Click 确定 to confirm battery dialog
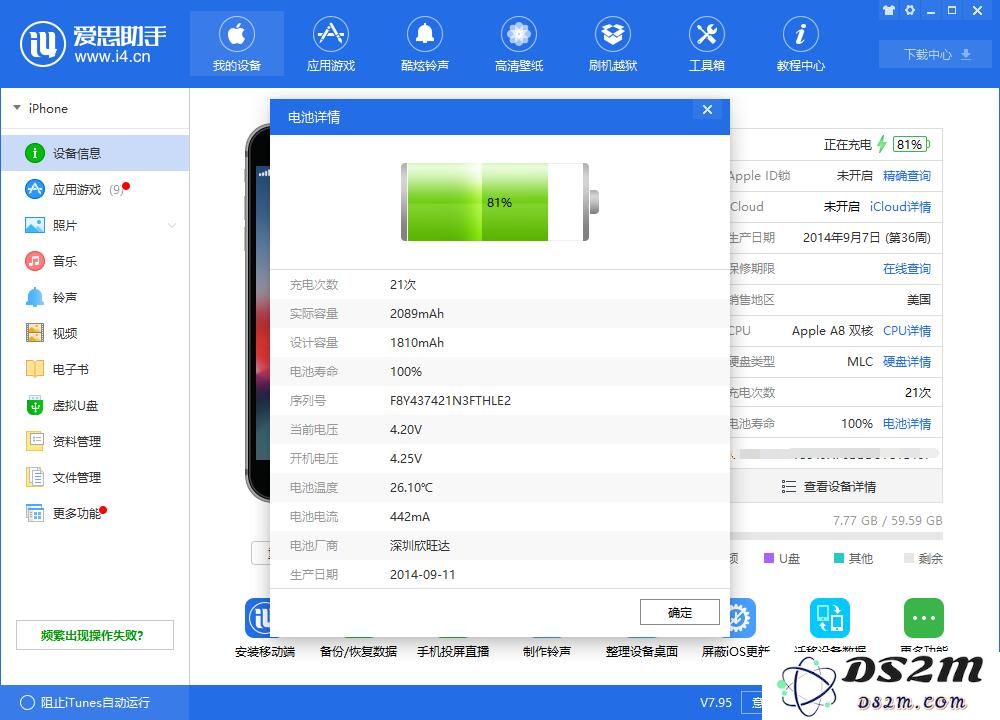This screenshot has width=1000, height=720. click(679, 612)
